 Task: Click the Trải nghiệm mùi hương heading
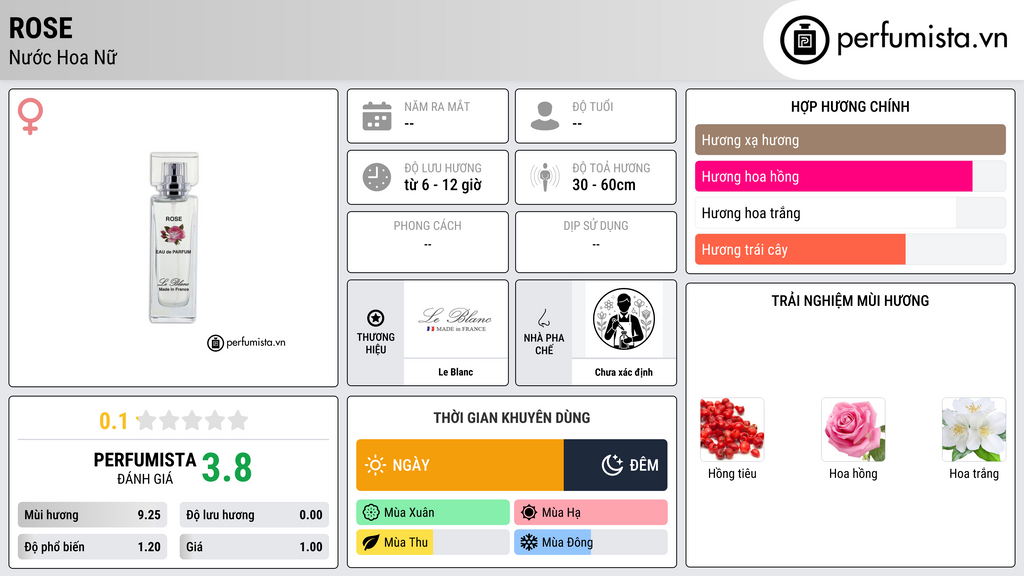click(x=850, y=300)
